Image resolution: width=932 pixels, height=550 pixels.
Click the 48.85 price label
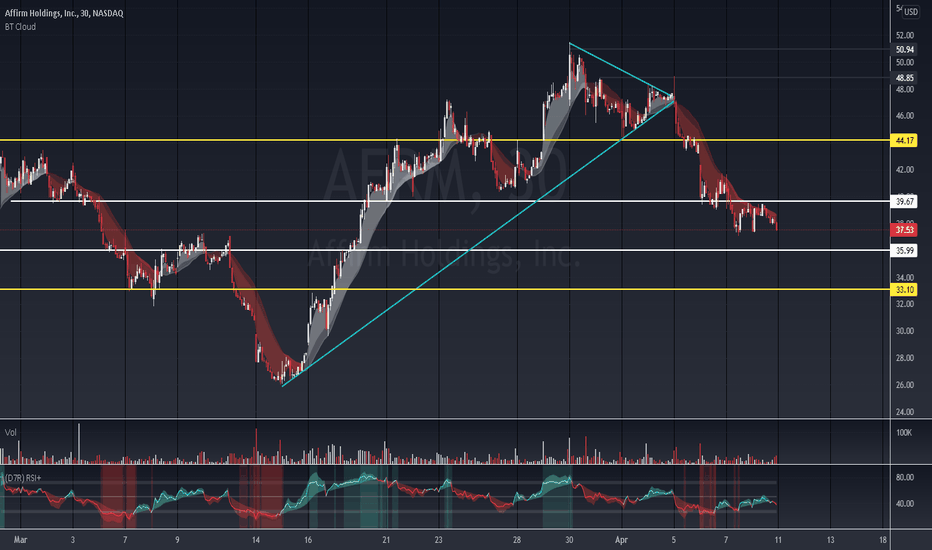905,78
